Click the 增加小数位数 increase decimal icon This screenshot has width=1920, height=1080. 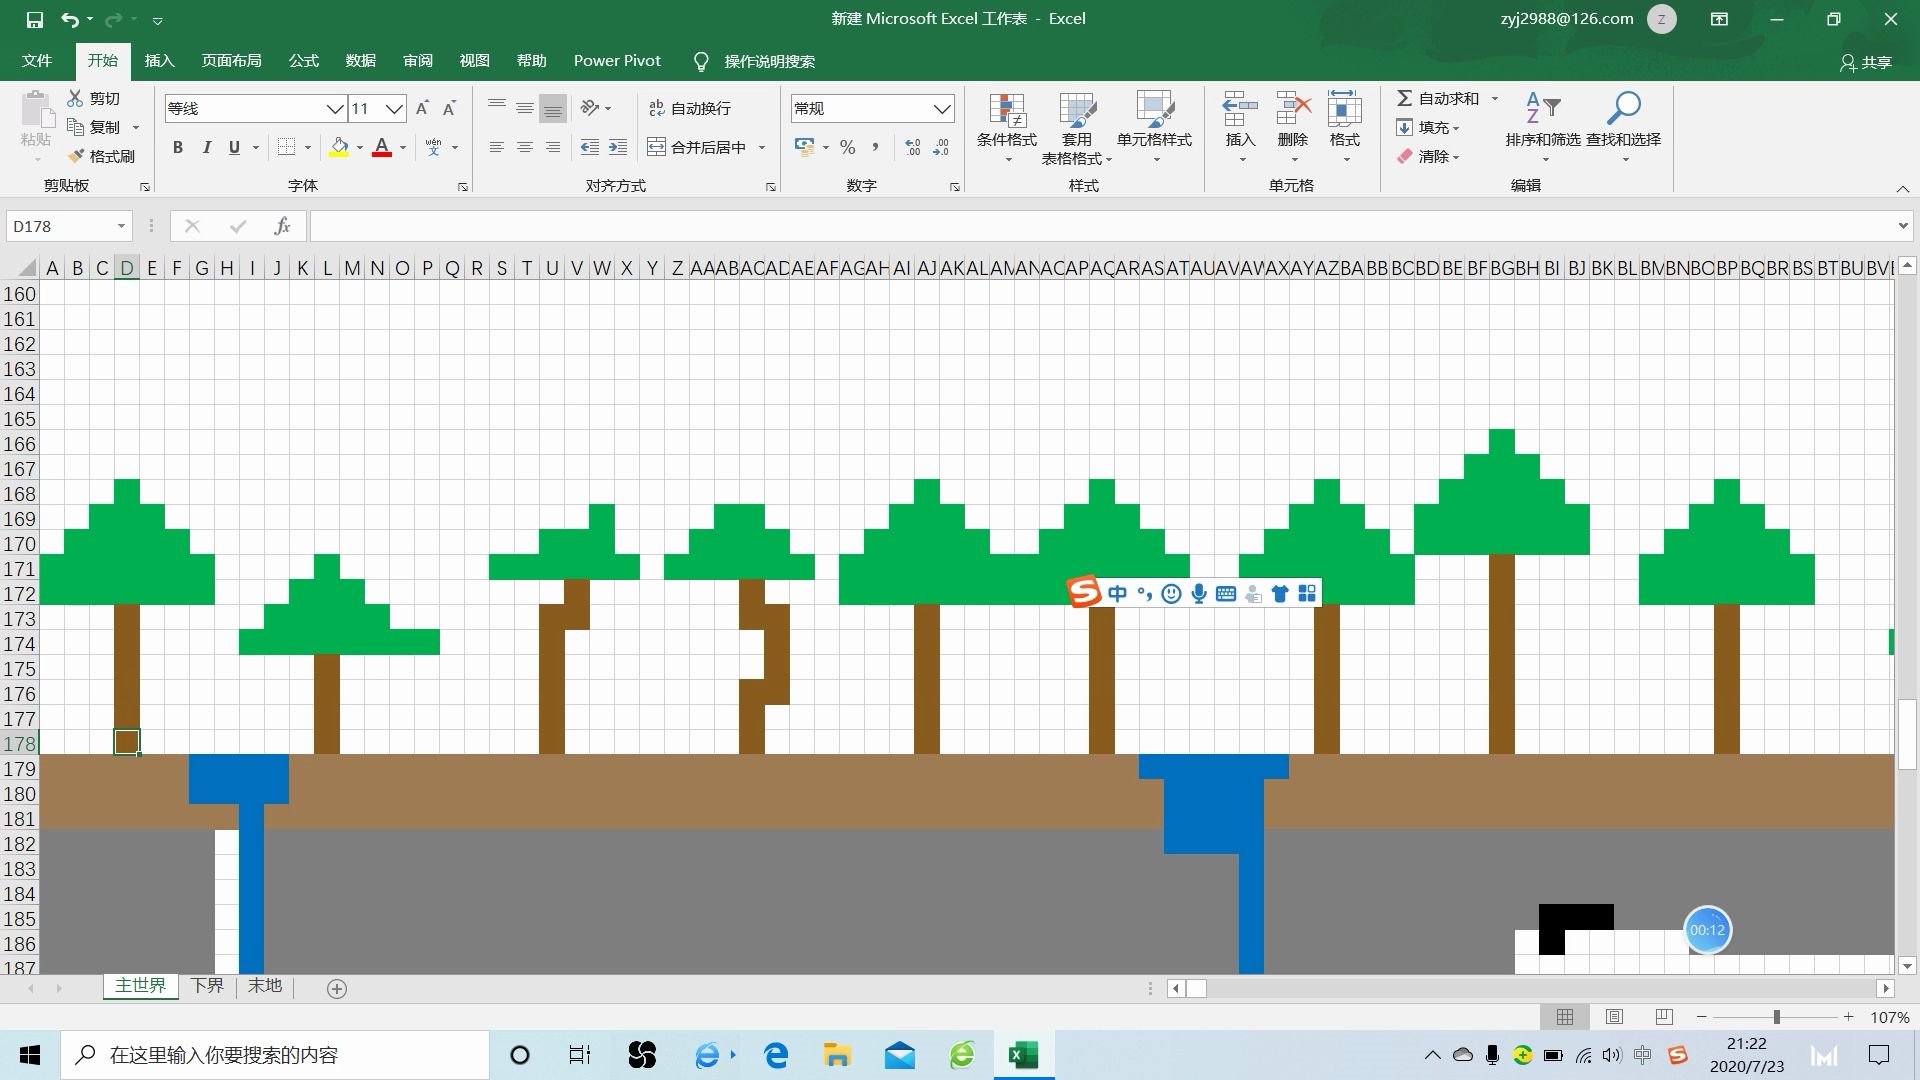tap(911, 147)
